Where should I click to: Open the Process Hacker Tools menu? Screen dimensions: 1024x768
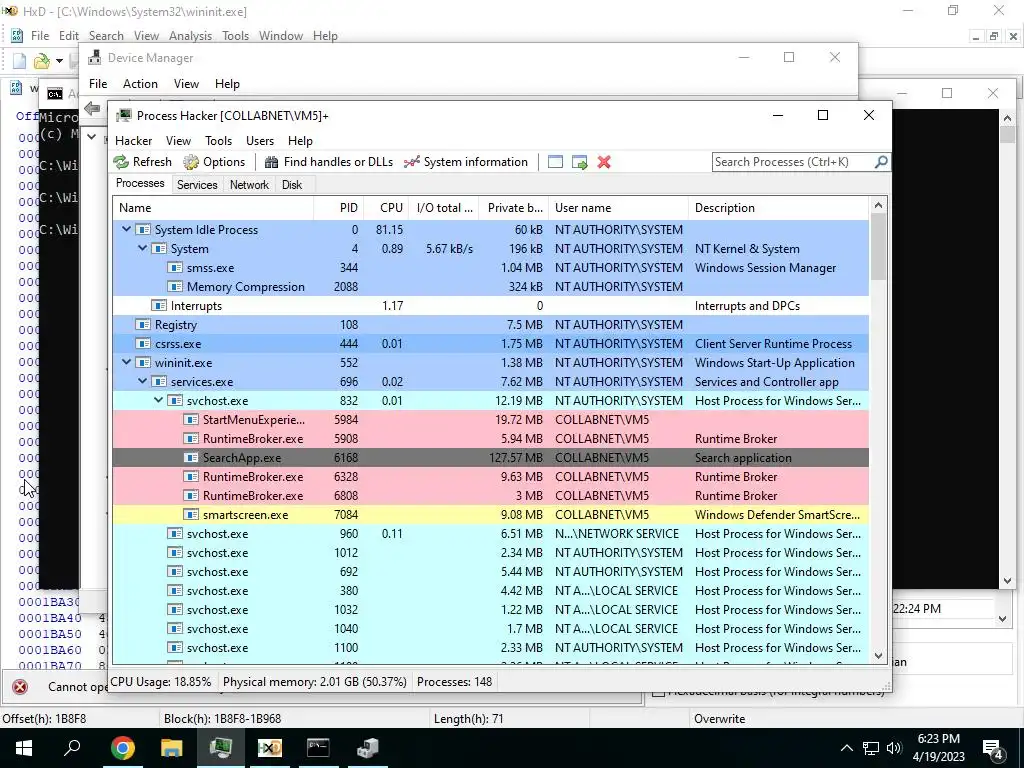(x=218, y=141)
